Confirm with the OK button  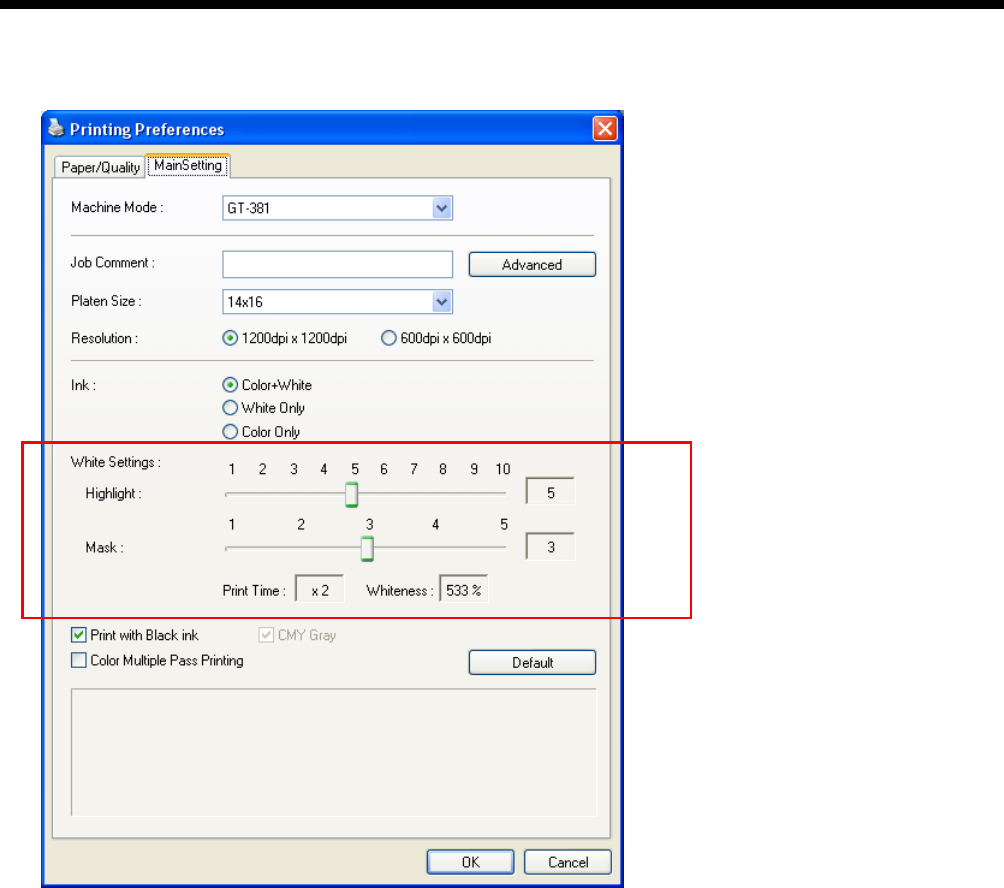tap(470, 862)
